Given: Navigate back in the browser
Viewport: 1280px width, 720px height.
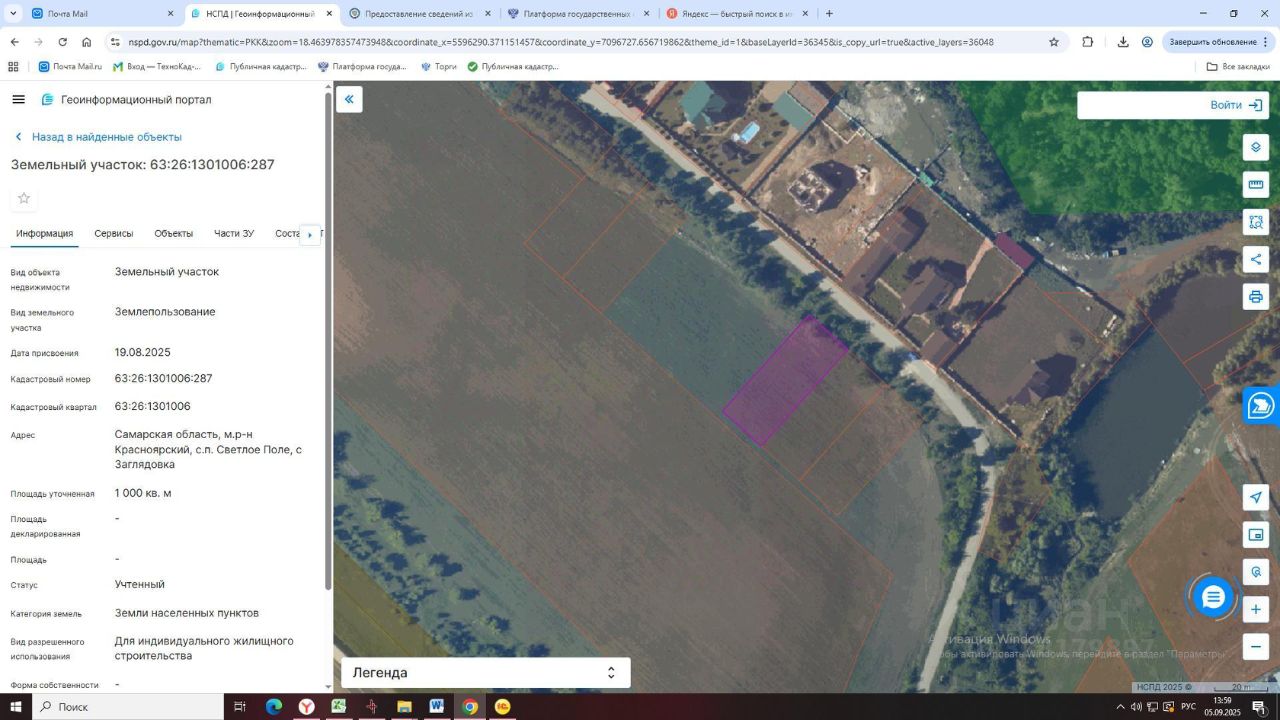Looking at the screenshot, I should coord(14,42).
